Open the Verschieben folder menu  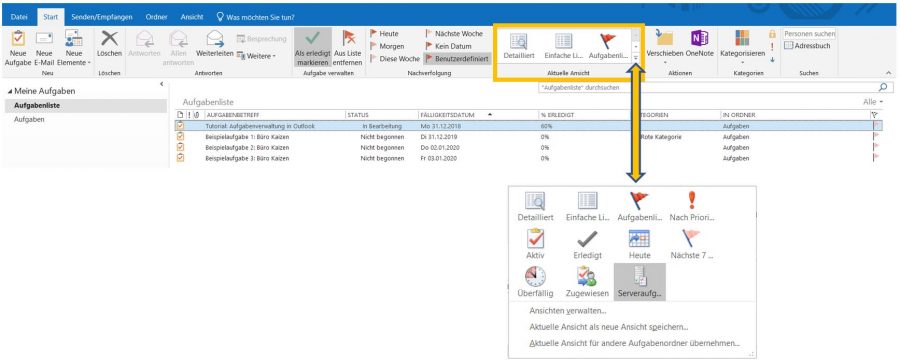(x=665, y=48)
